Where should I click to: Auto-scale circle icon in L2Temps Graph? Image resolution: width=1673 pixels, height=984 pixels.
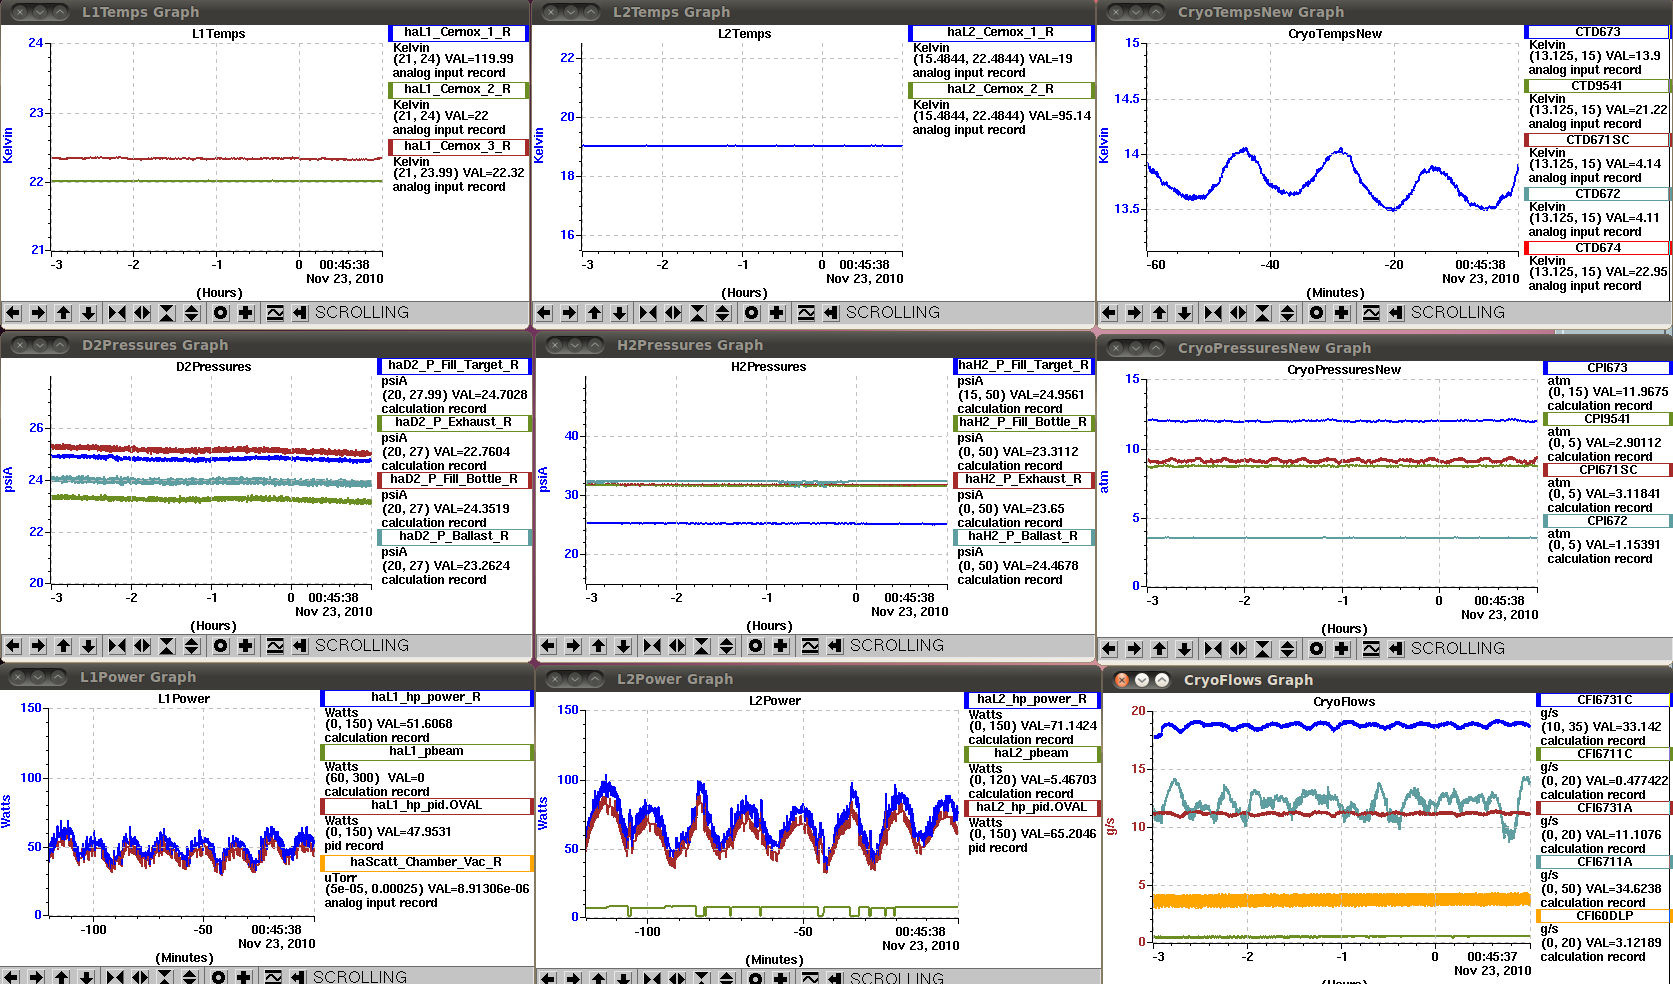pos(752,313)
